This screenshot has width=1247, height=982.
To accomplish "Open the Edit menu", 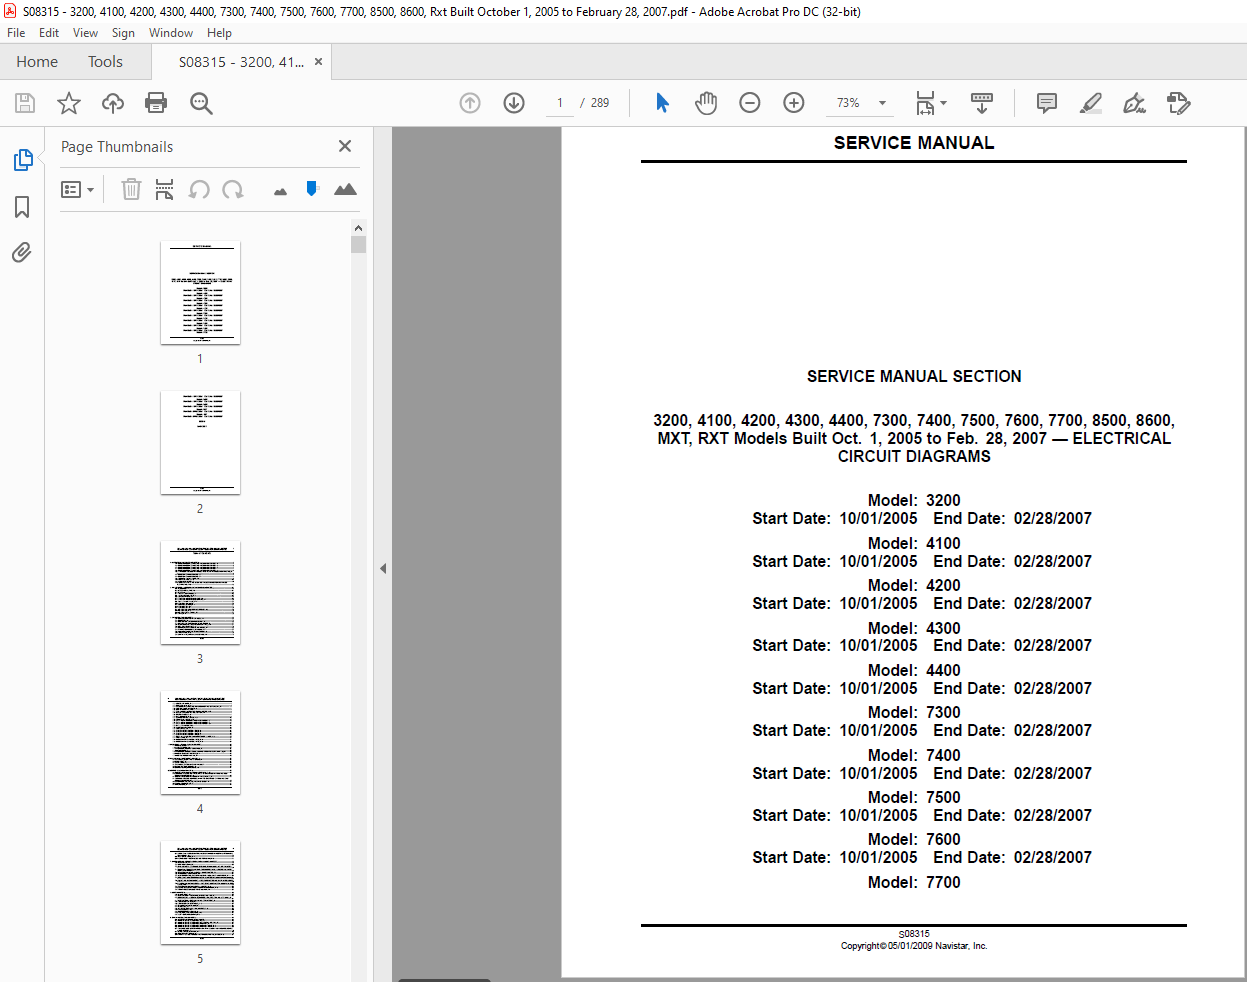I will tap(49, 33).
